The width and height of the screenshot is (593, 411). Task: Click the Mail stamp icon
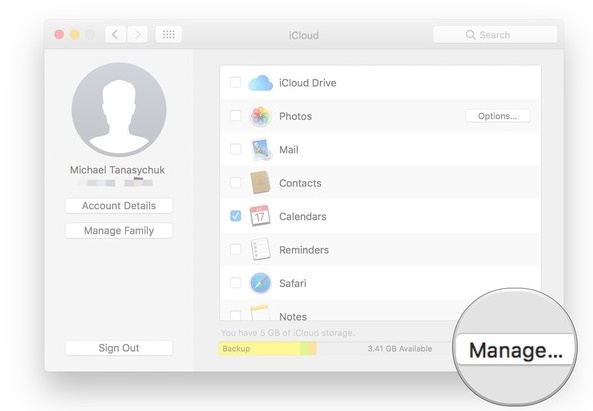(x=261, y=149)
